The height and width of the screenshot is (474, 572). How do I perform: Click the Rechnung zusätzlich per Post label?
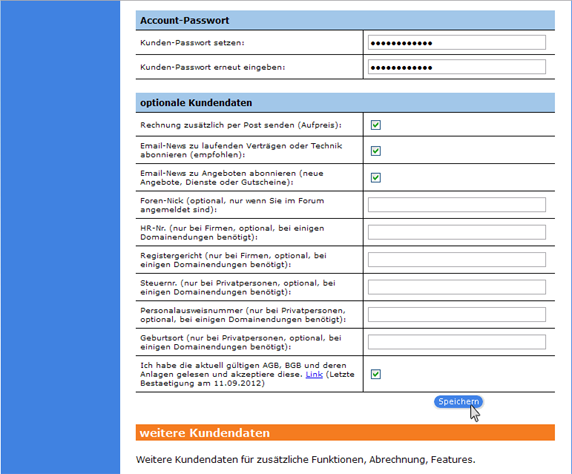(241, 125)
